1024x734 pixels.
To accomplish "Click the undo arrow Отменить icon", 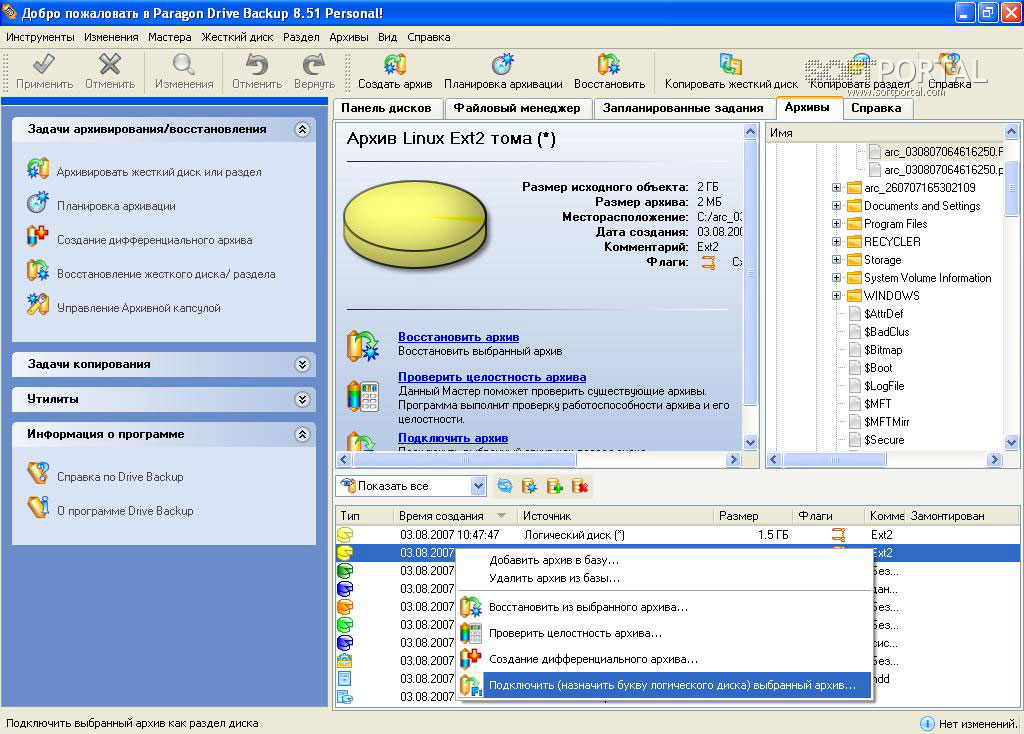I will [x=257, y=64].
